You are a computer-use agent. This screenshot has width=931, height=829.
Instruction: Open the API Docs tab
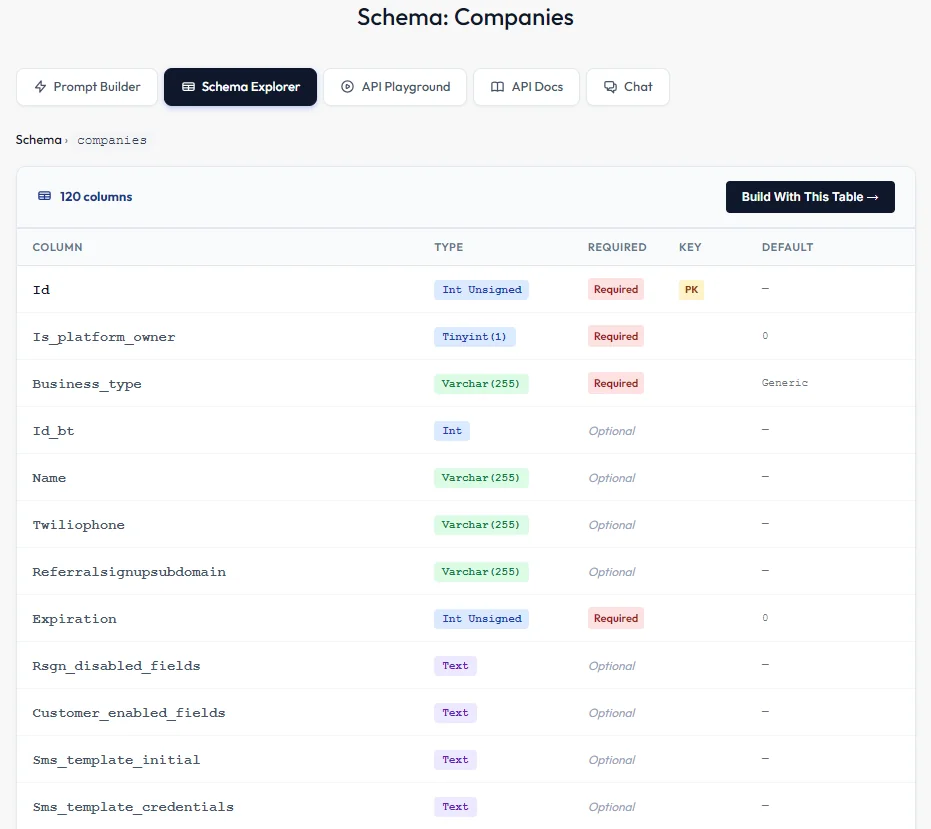(526, 87)
